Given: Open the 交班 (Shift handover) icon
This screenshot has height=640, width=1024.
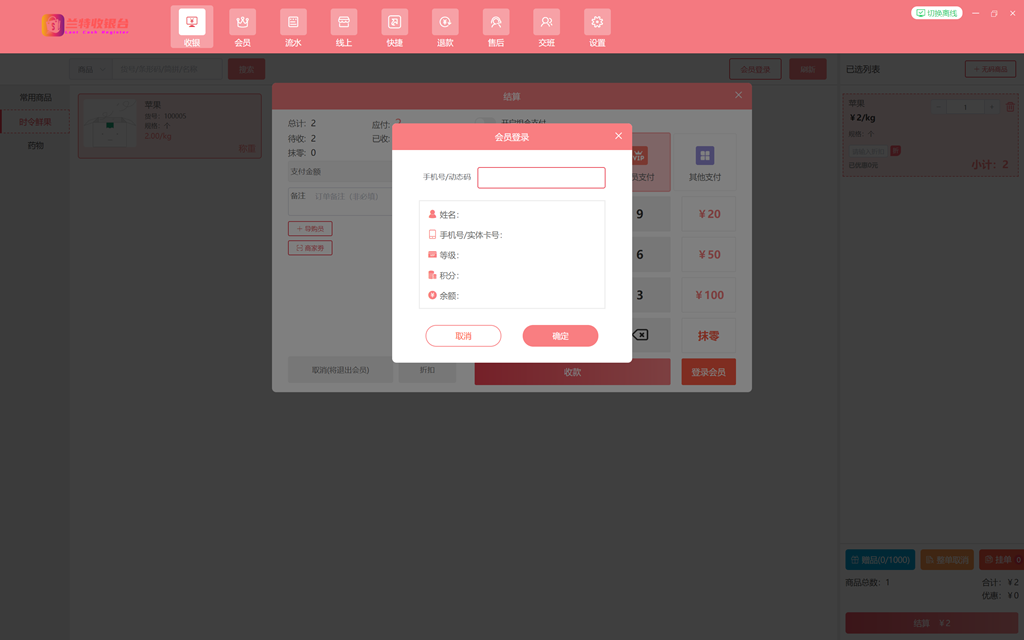Looking at the screenshot, I should 546,23.
